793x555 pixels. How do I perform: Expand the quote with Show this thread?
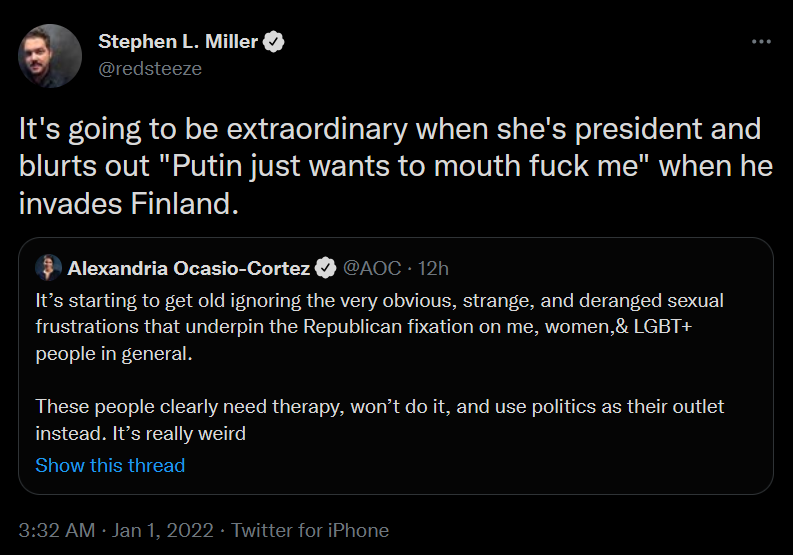click(110, 465)
